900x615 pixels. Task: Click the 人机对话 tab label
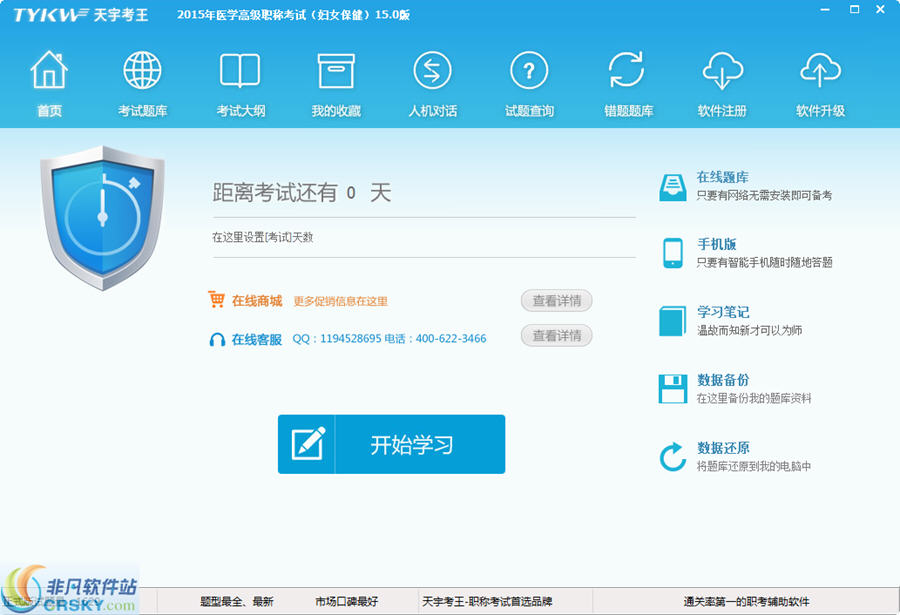(x=433, y=111)
